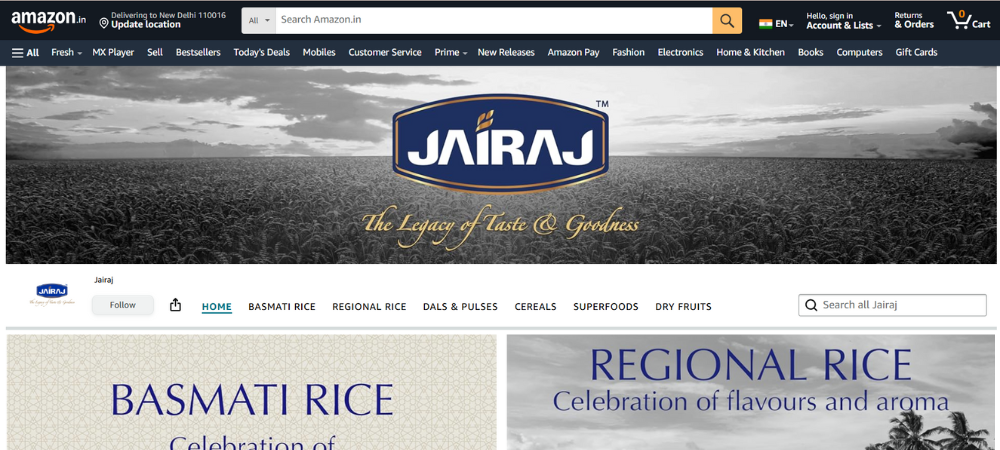Open the Dals & Pulses tab
The image size is (1000, 450).
tap(460, 307)
